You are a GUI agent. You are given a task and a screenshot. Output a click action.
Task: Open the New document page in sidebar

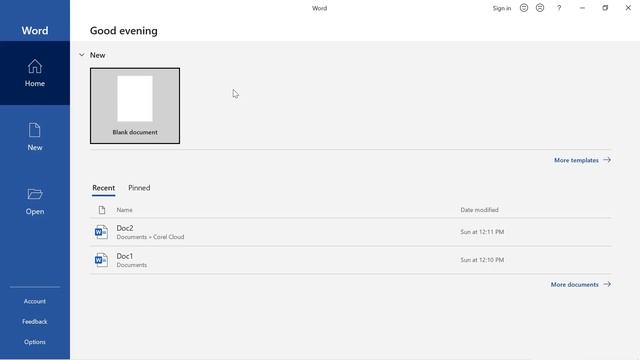[35, 137]
